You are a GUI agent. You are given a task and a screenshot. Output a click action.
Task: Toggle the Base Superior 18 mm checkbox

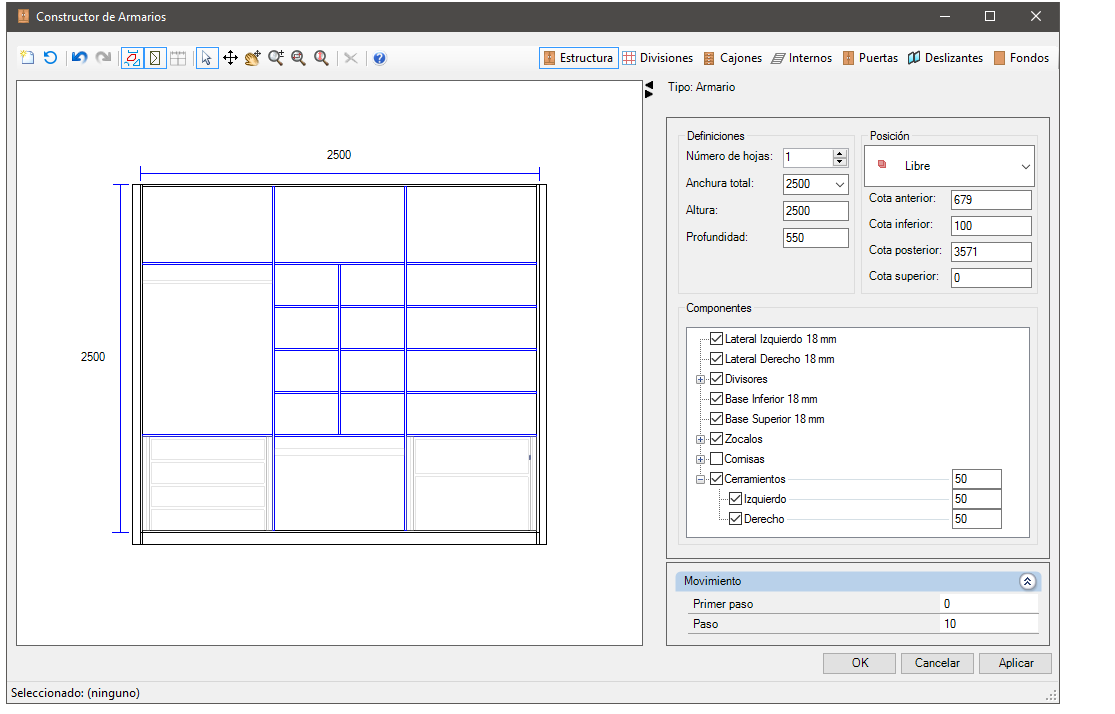click(716, 419)
